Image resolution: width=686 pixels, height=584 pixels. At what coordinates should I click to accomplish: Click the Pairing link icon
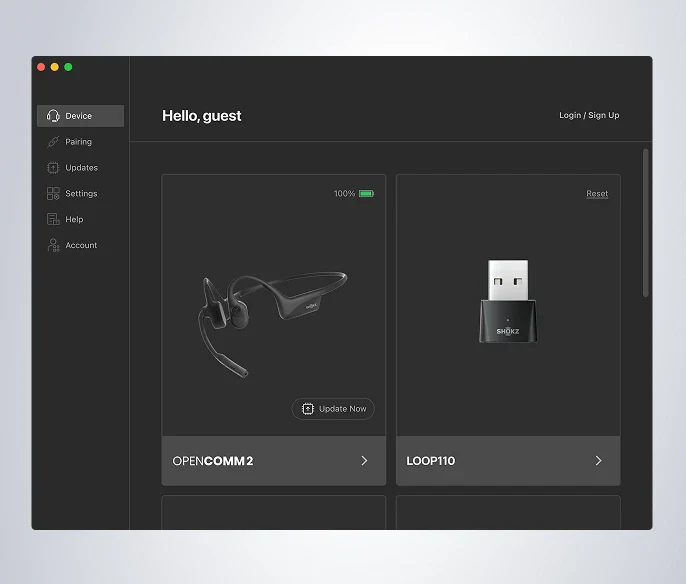pyautogui.click(x=53, y=142)
